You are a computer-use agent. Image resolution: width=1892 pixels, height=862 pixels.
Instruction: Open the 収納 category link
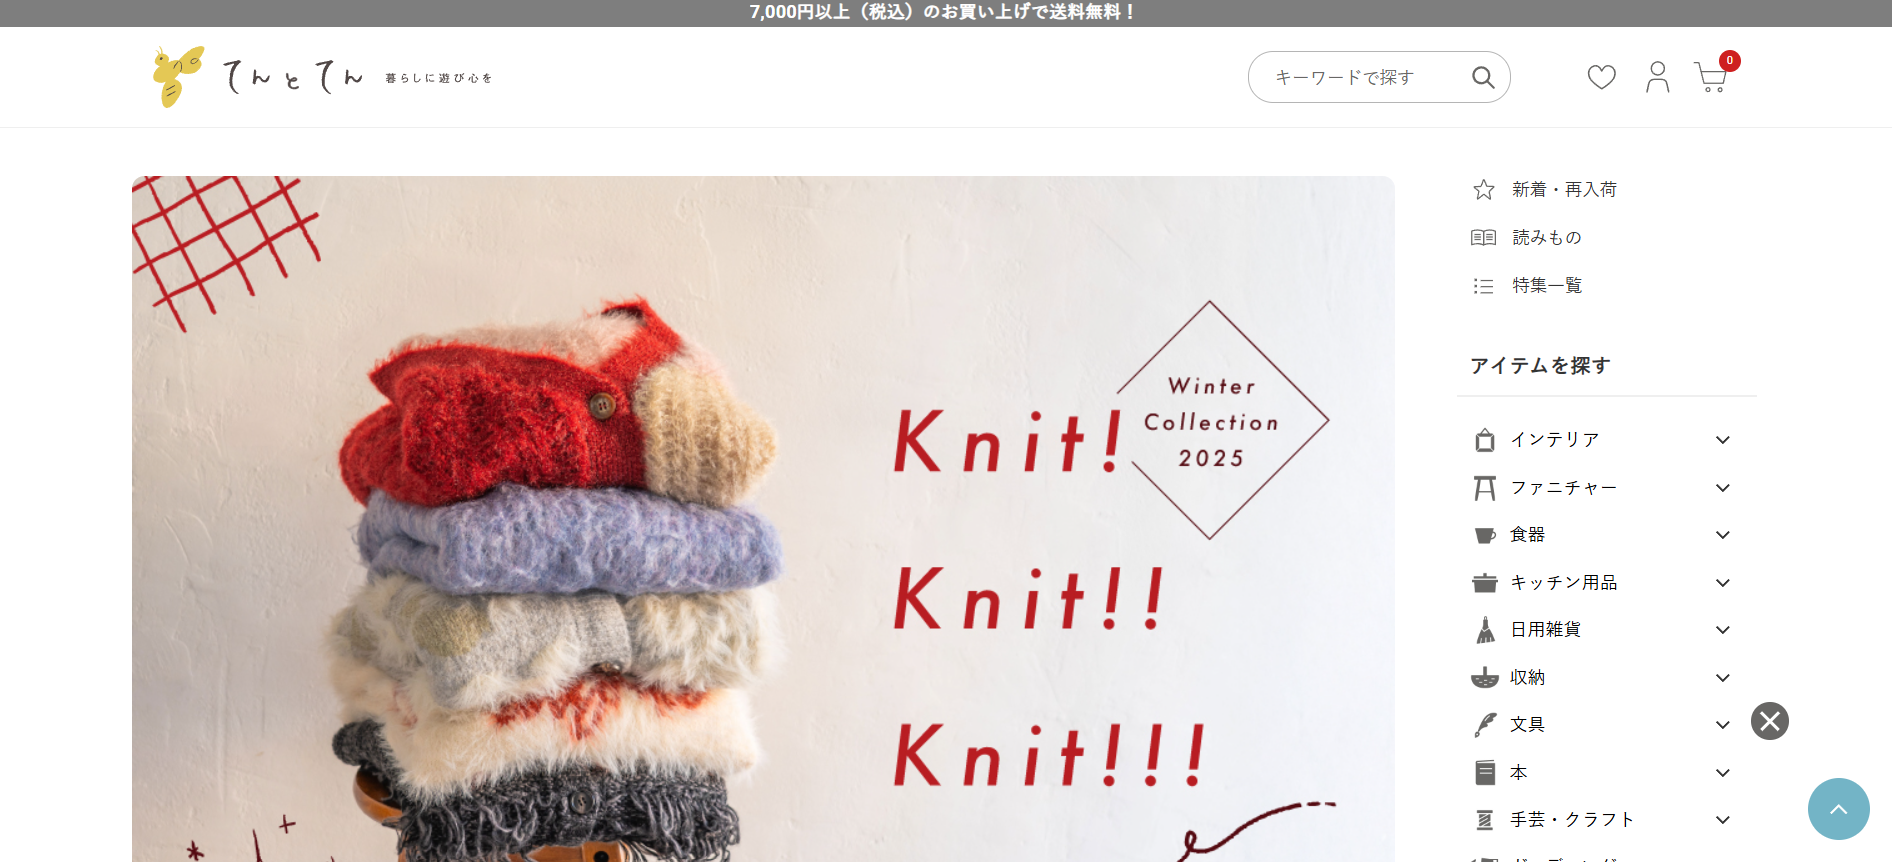(x=1527, y=678)
